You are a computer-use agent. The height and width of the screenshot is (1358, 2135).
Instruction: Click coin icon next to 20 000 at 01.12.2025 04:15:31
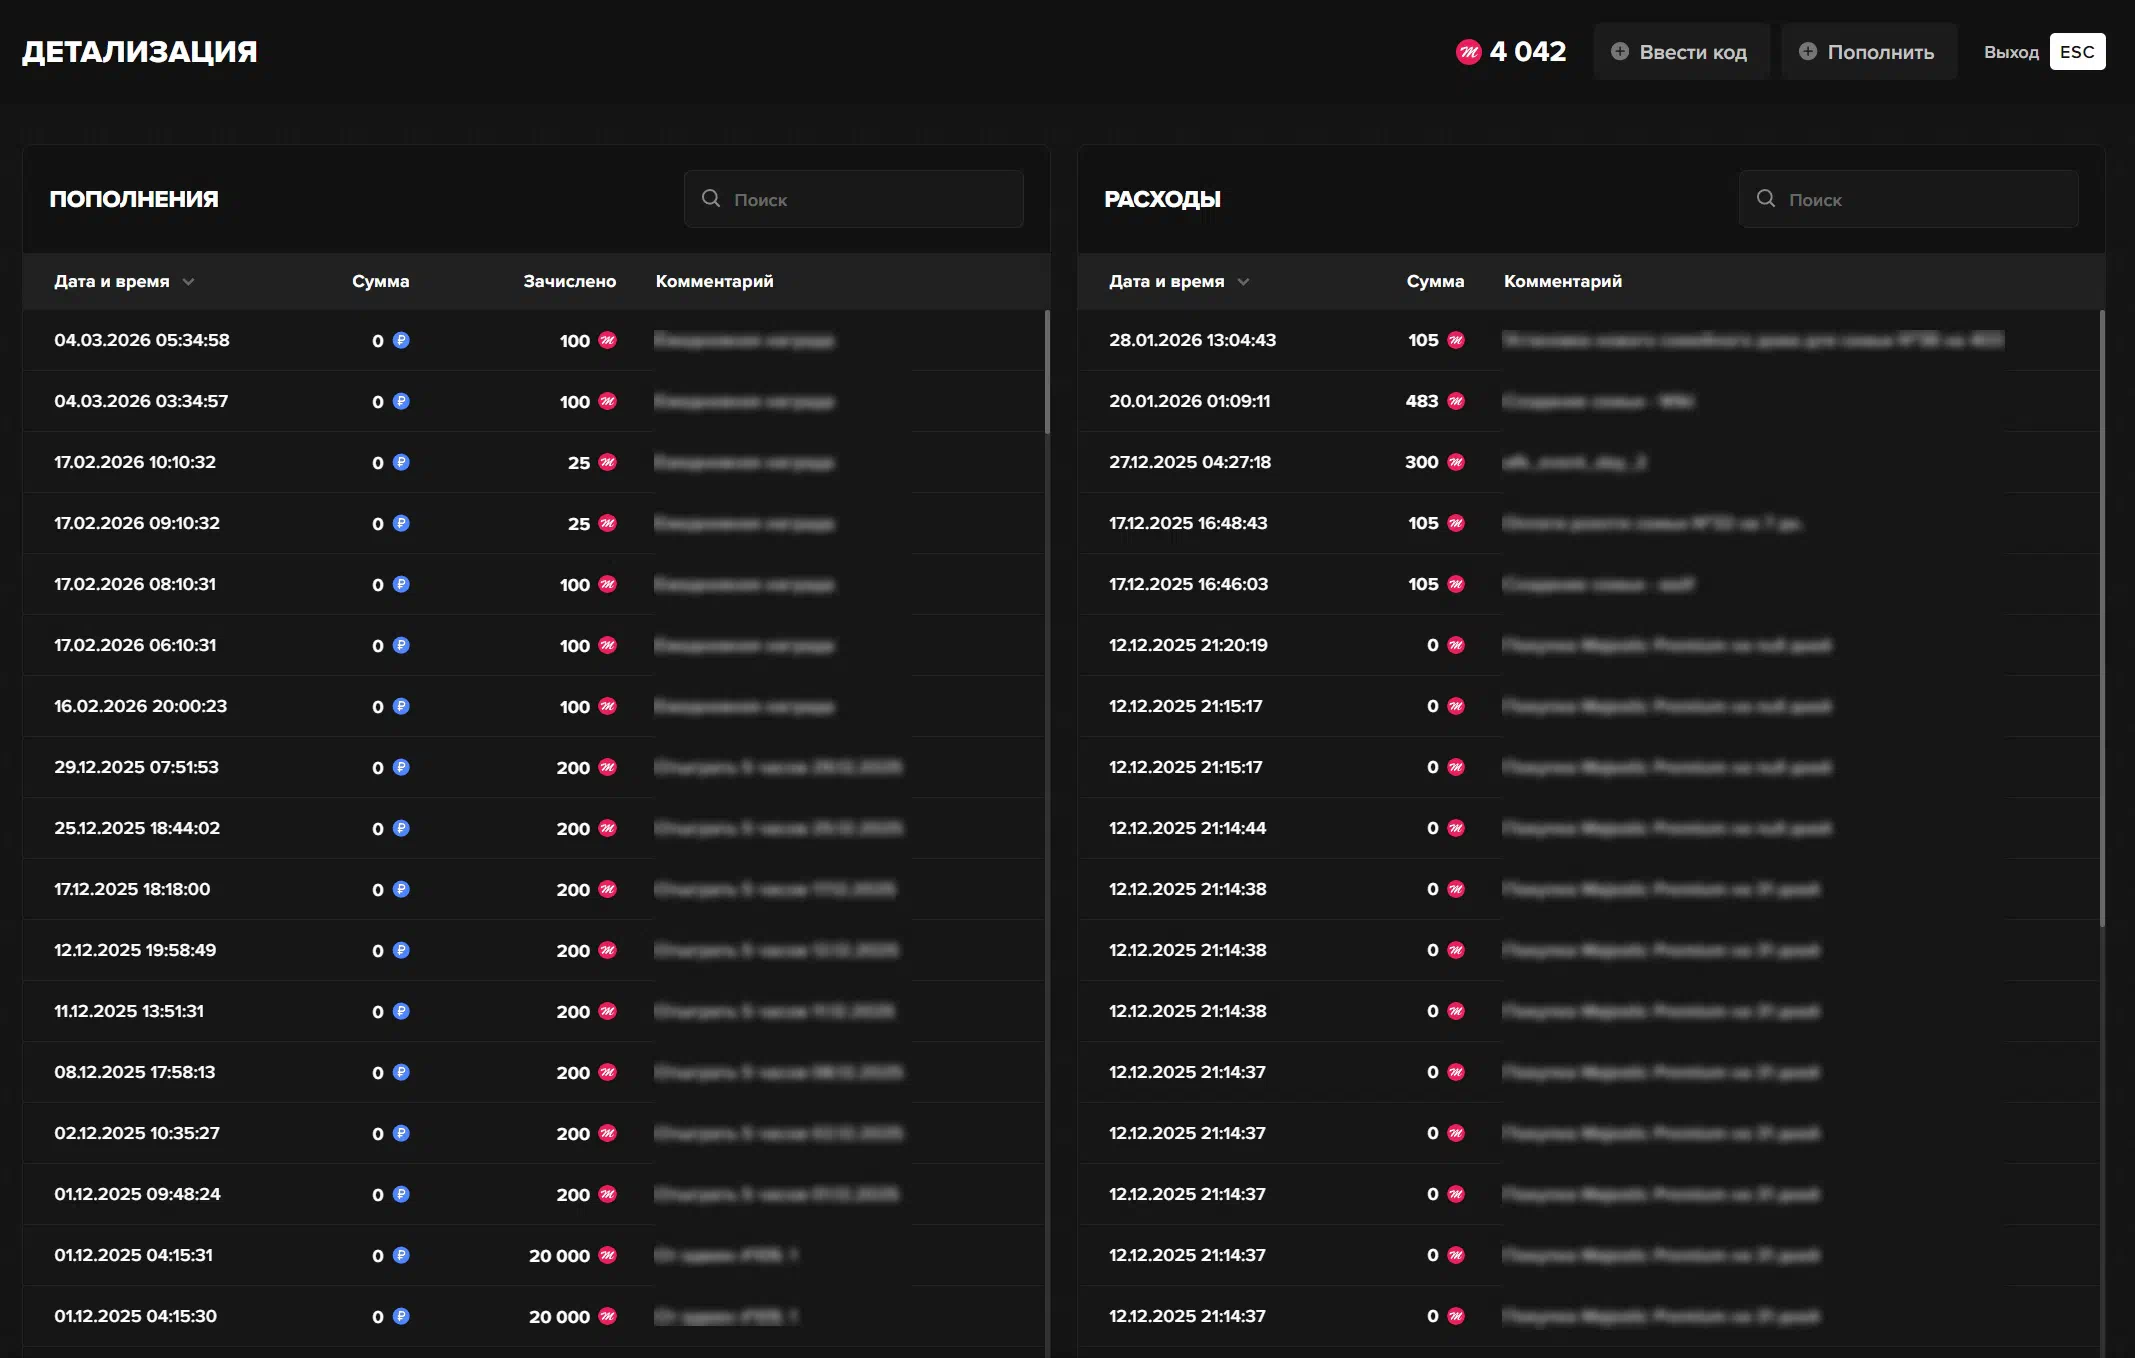[607, 1255]
